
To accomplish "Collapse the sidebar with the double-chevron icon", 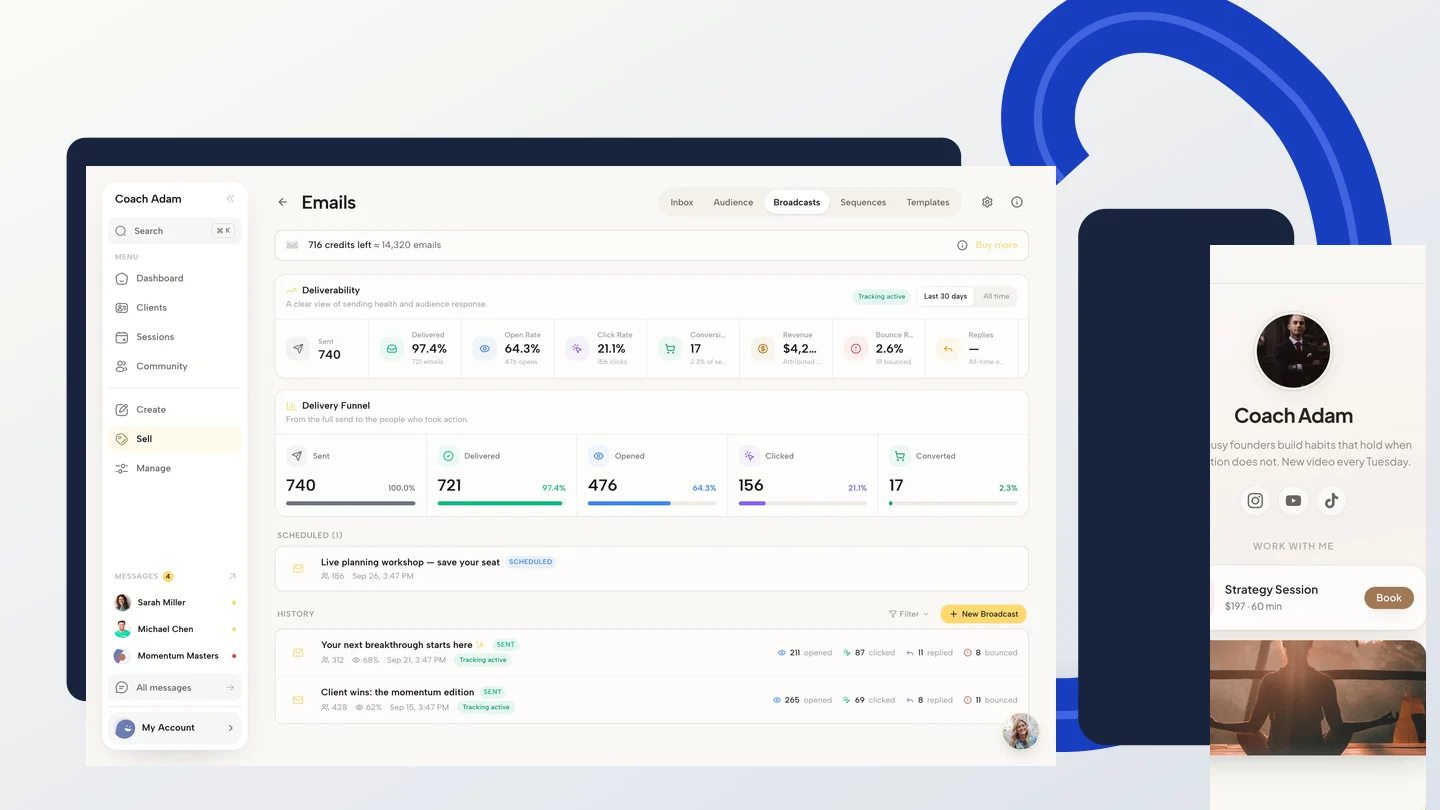I will pos(230,199).
